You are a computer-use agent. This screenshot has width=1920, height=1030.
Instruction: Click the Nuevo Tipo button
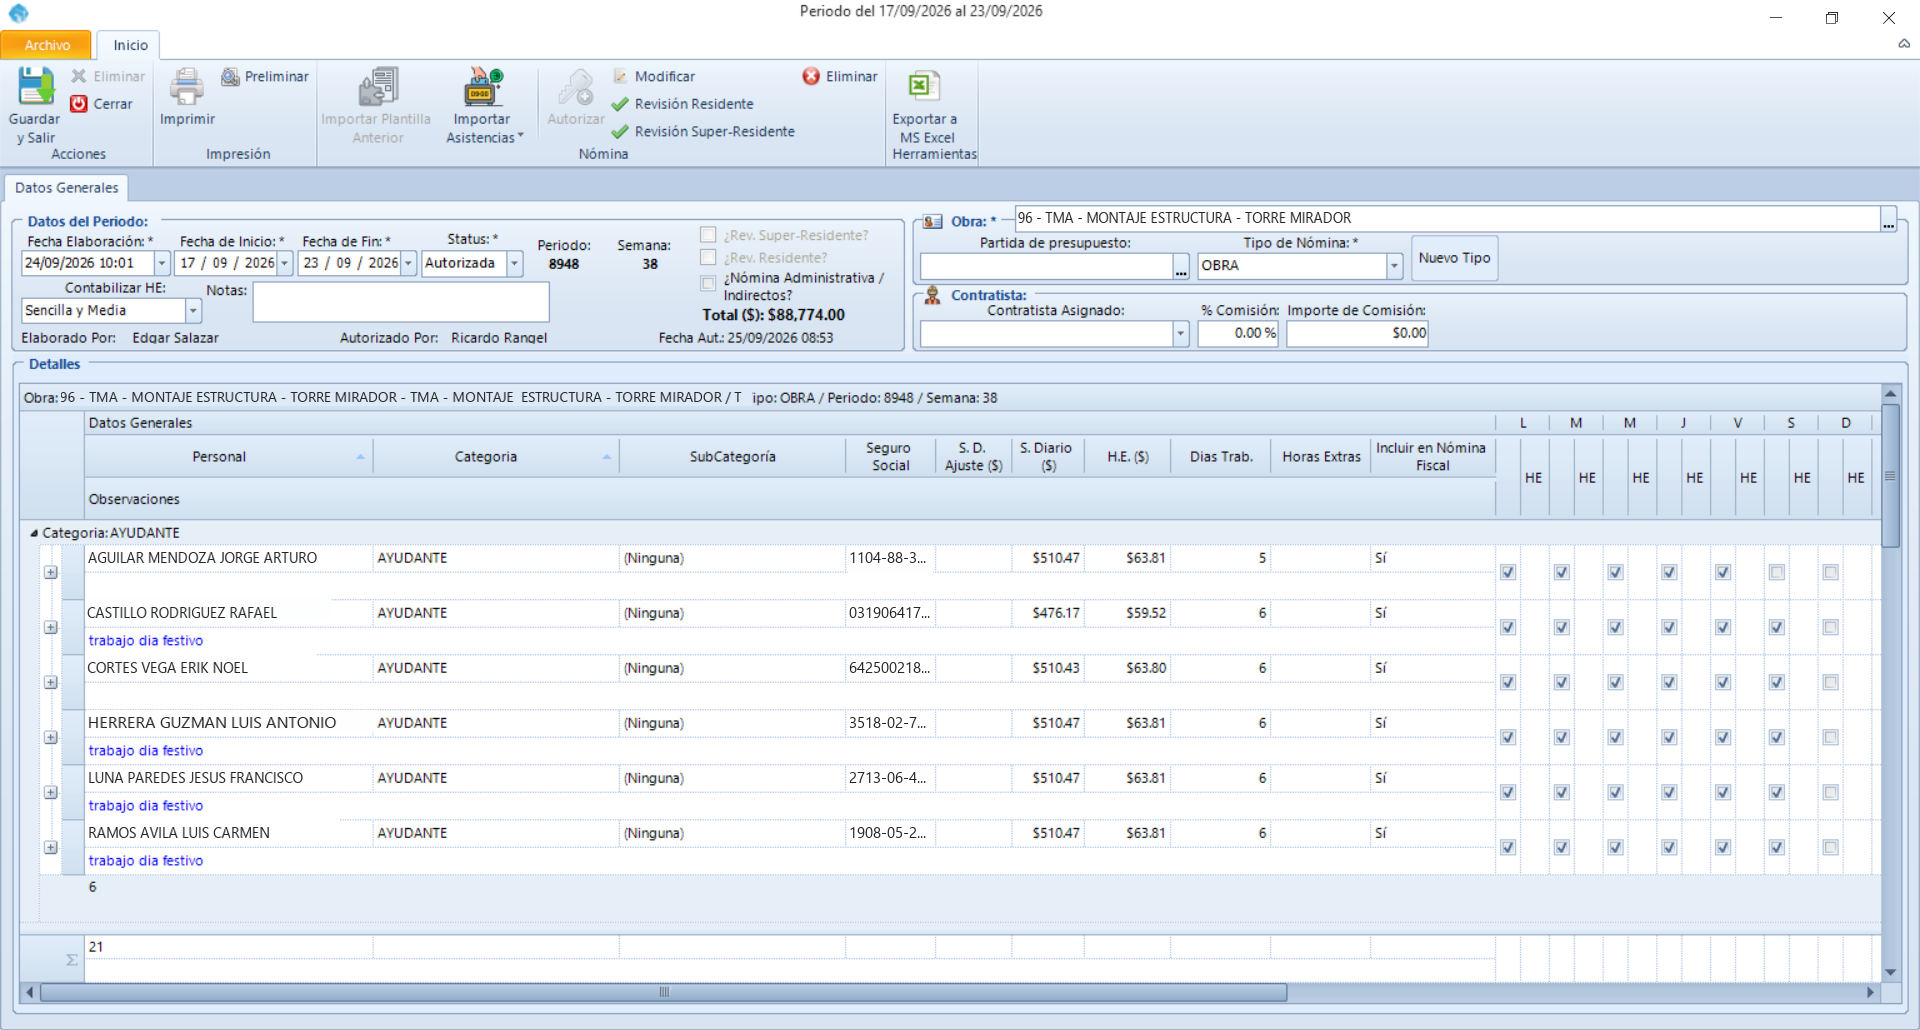pos(1454,258)
